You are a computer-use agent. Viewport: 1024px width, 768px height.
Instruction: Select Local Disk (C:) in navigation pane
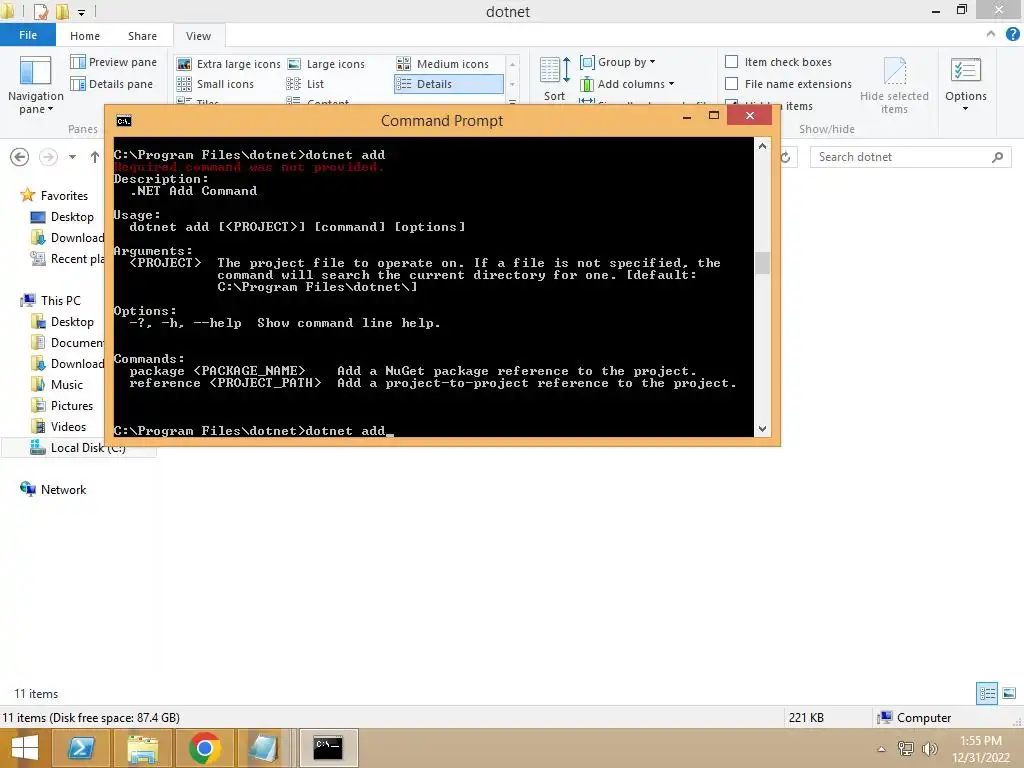(78, 447)
